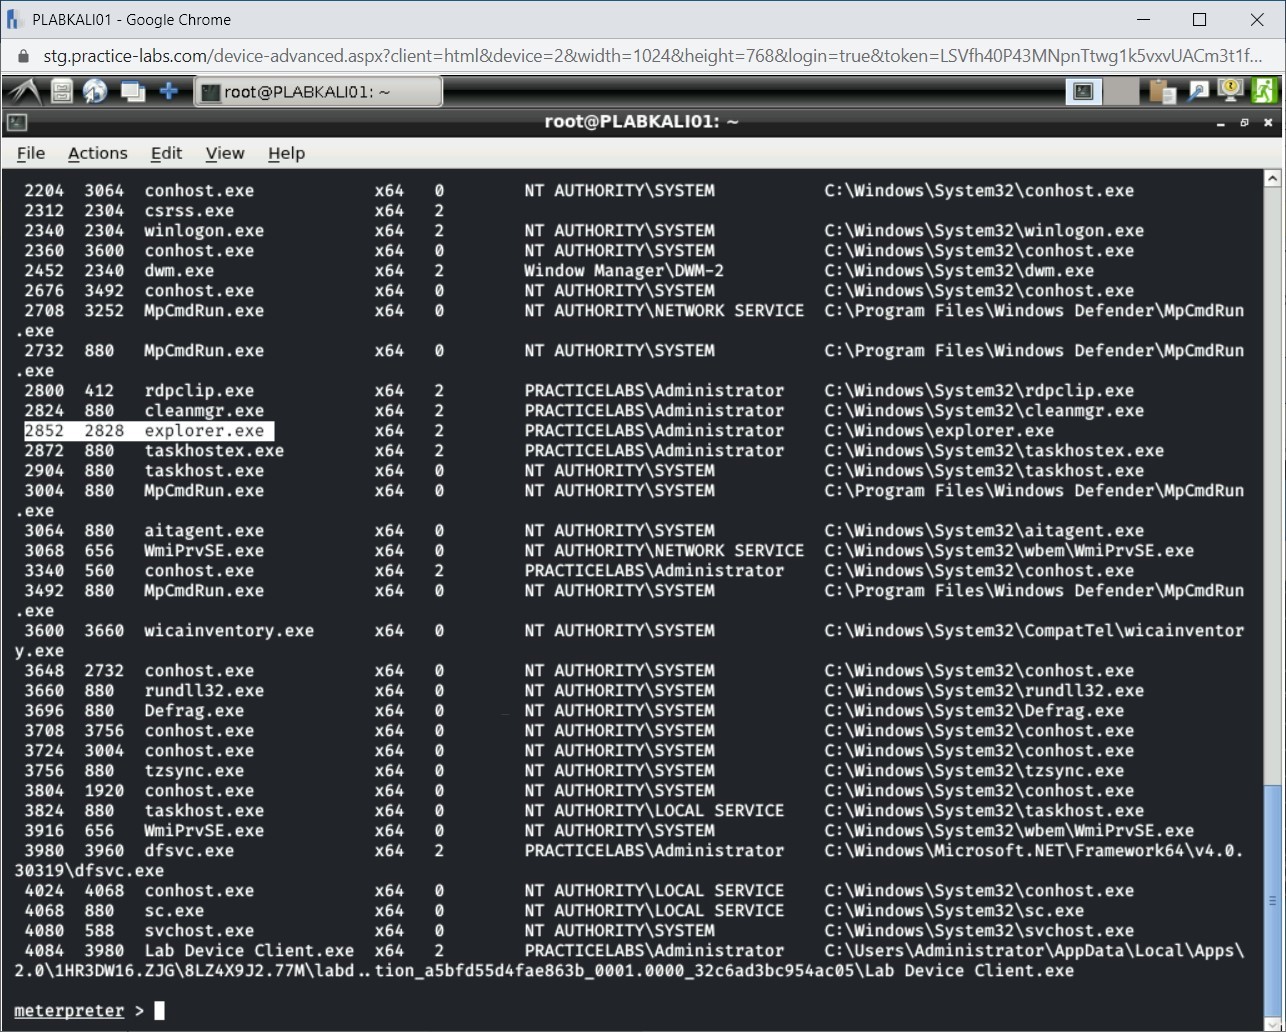Select the highlighted terminal screen icon

[1083, 90]
